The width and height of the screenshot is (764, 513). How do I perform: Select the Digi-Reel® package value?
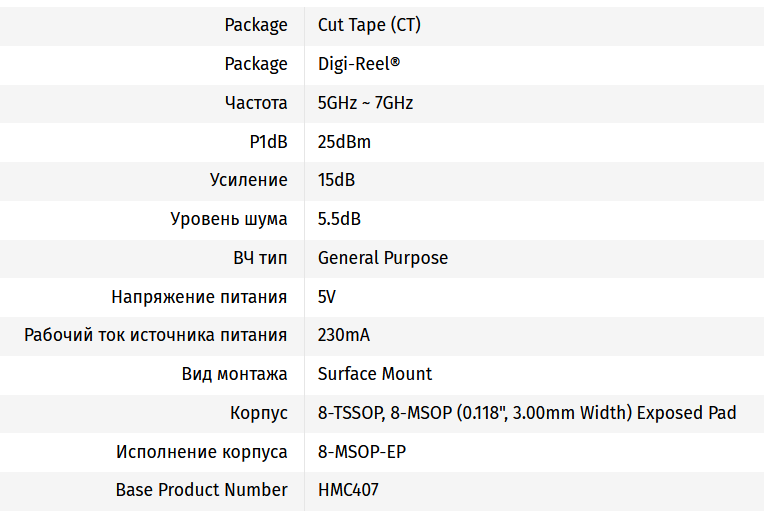(x=359, y=64)
